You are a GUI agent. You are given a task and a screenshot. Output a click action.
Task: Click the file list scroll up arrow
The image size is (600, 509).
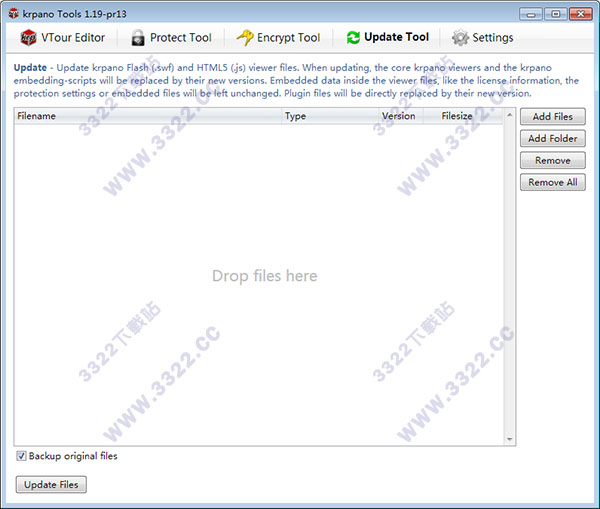(x=509, y=115)
